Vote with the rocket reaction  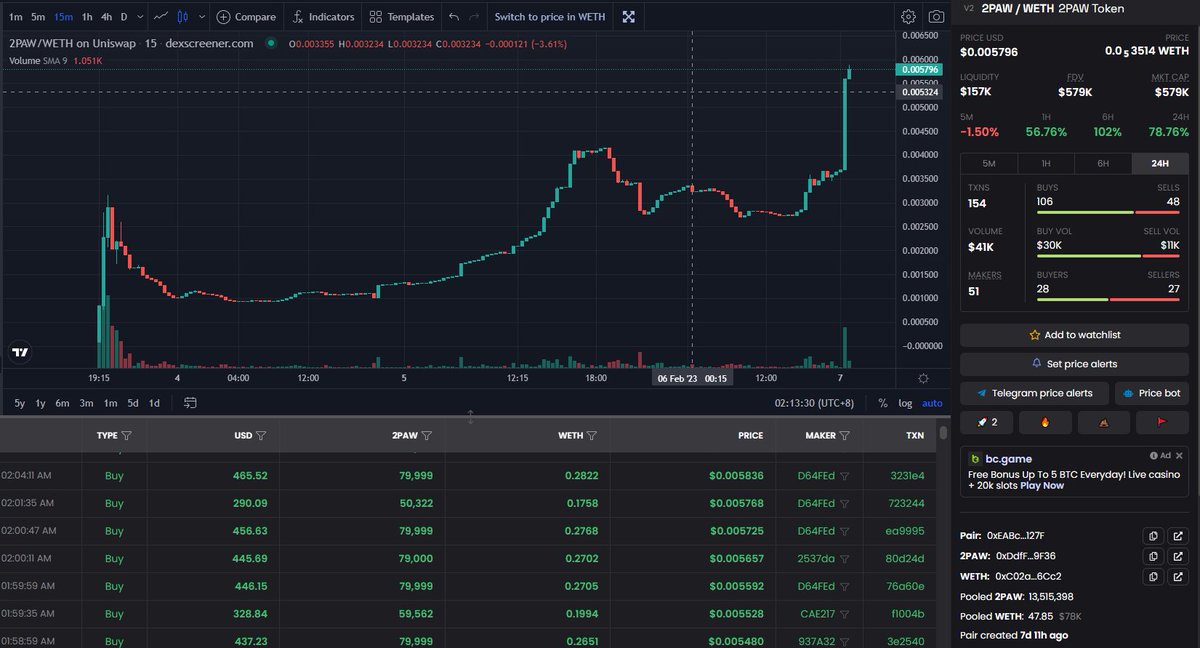point(988,422)
